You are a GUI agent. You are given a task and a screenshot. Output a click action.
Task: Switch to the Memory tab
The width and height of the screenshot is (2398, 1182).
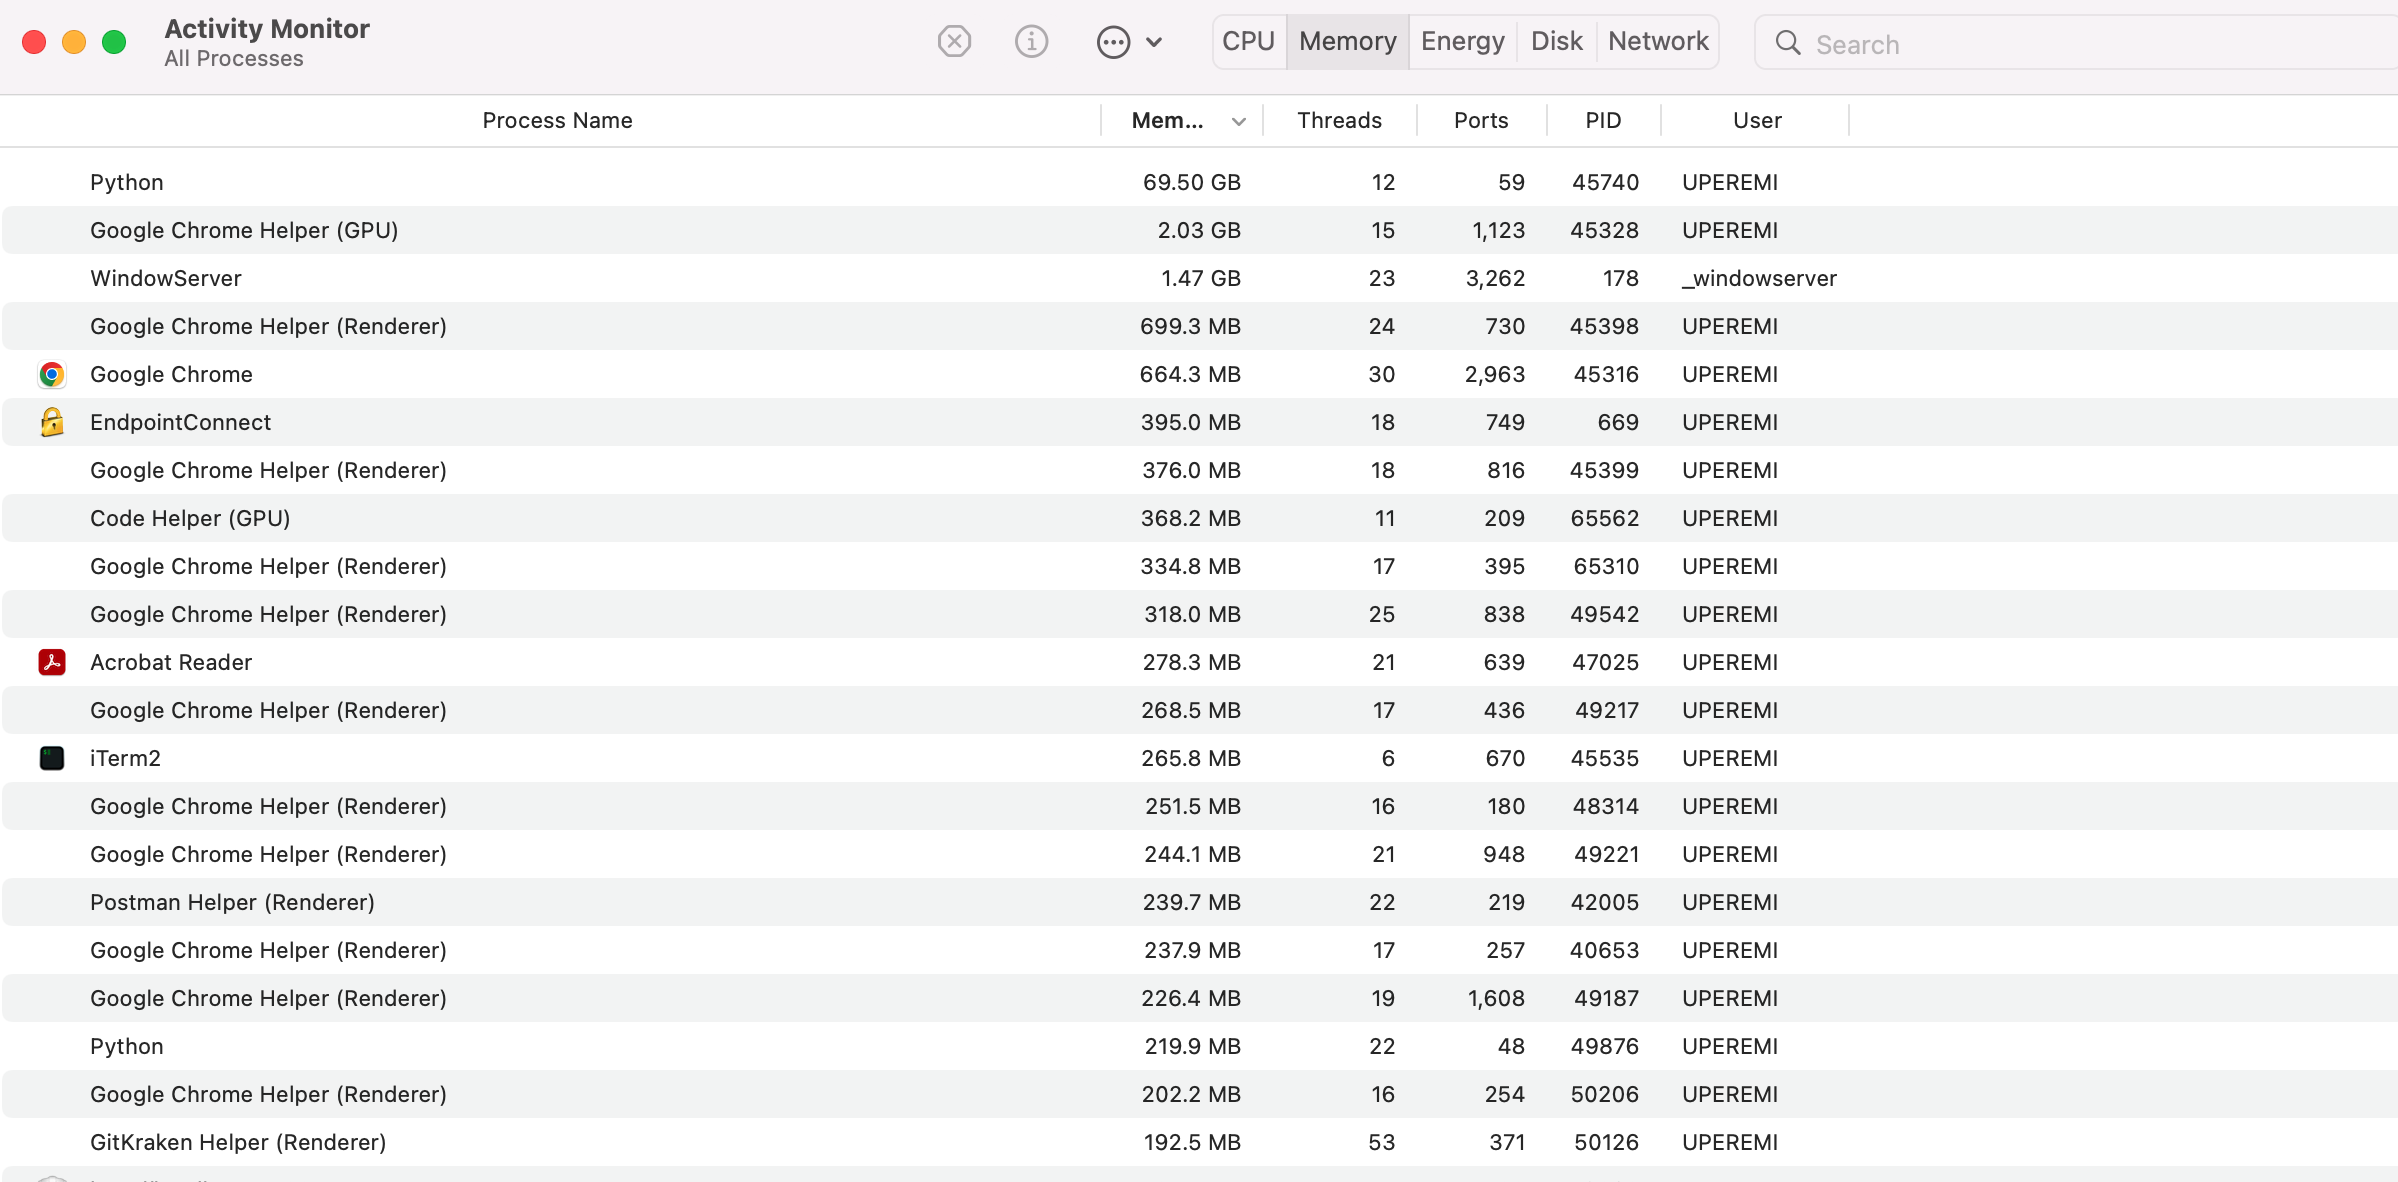click(1348, 42)
